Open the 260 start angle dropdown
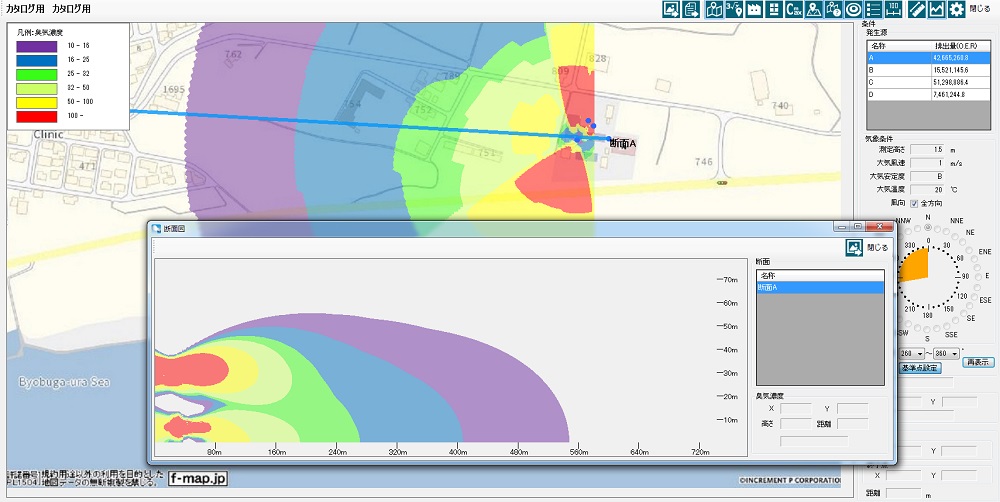 point(911,353)
